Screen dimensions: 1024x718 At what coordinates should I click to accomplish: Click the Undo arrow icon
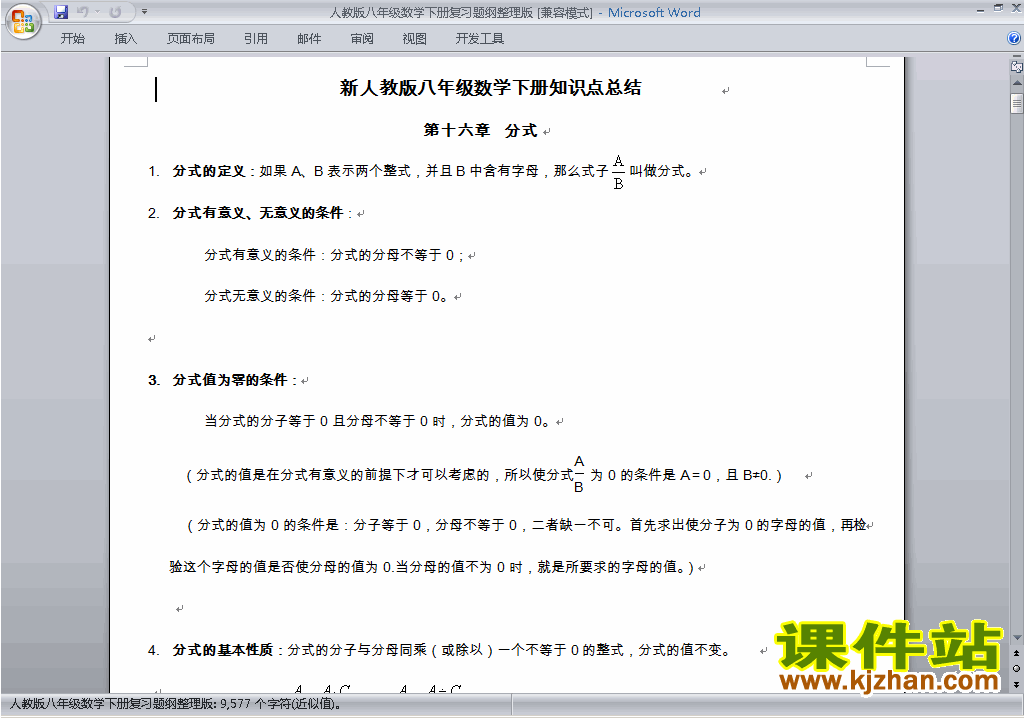coord(82,12)
